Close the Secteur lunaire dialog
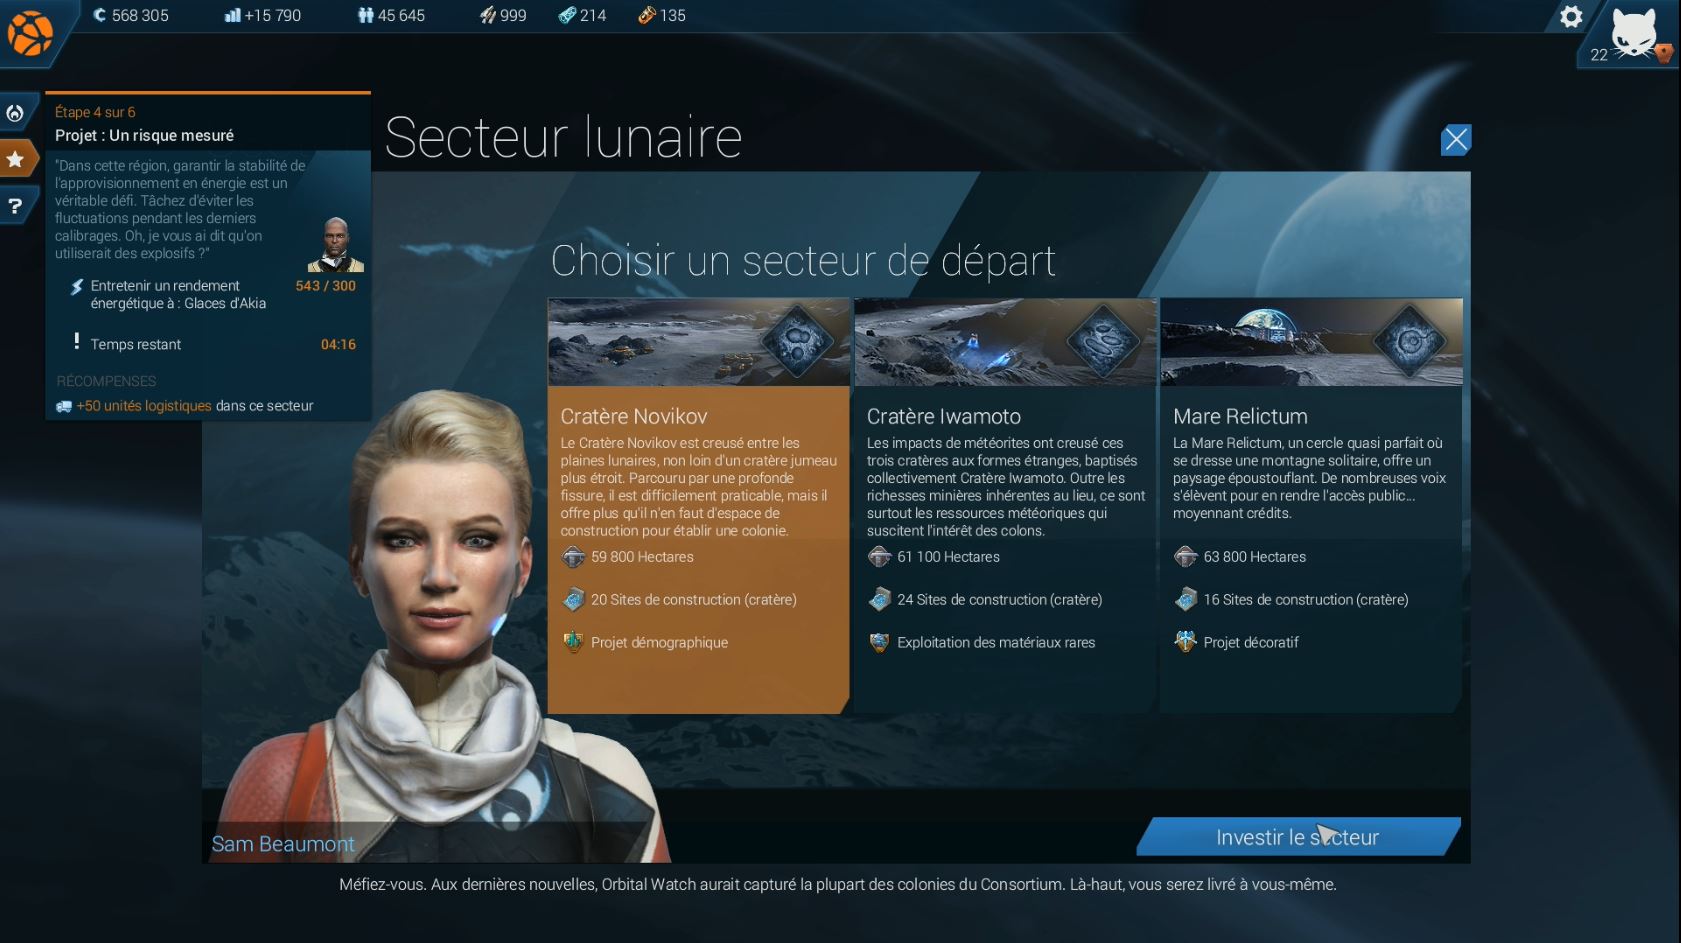Viewport: 1681px width, 943px height. point(1455,139)
